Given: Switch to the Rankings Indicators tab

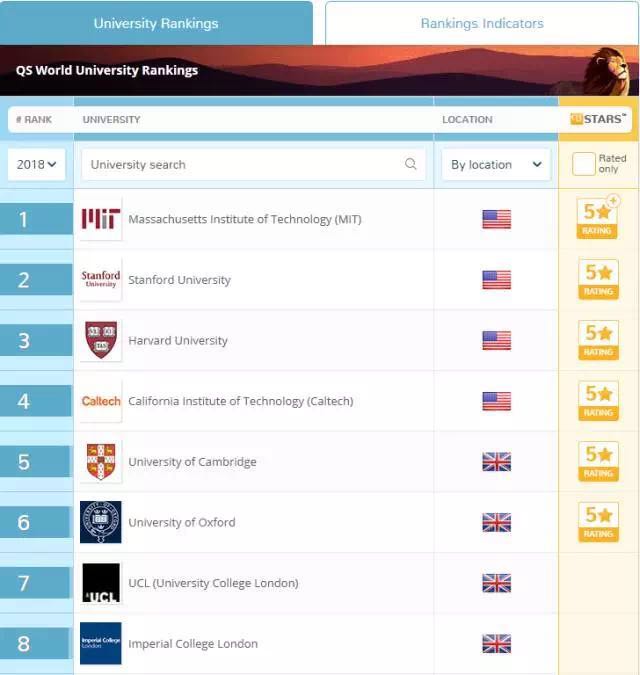Looking at the screenshot, I should click(482, 23).
